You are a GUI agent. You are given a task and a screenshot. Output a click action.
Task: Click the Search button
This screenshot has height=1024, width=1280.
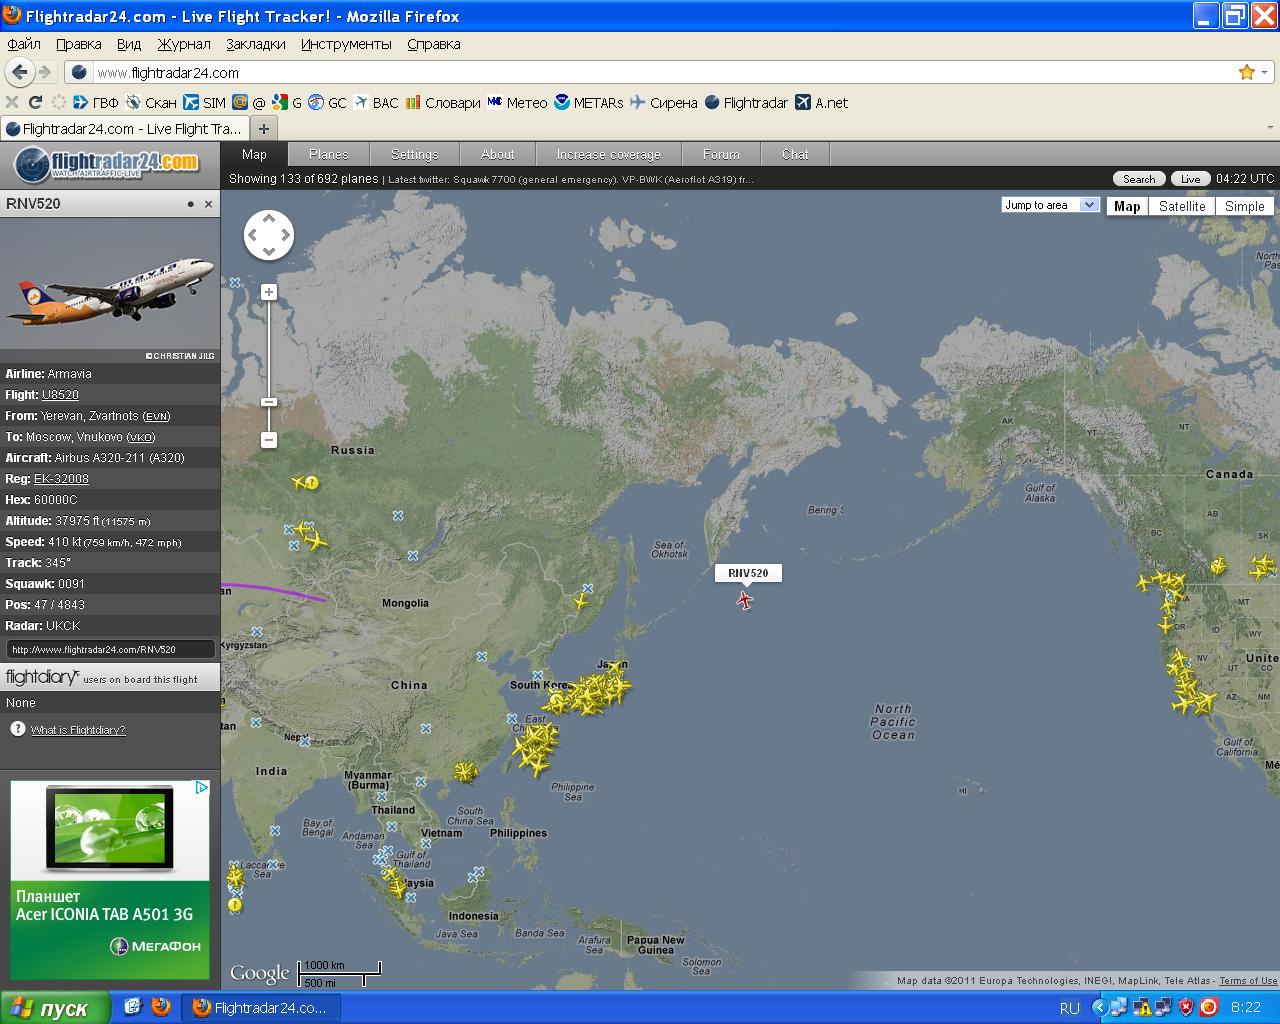pyautogui.click(x=1139, y=179)
